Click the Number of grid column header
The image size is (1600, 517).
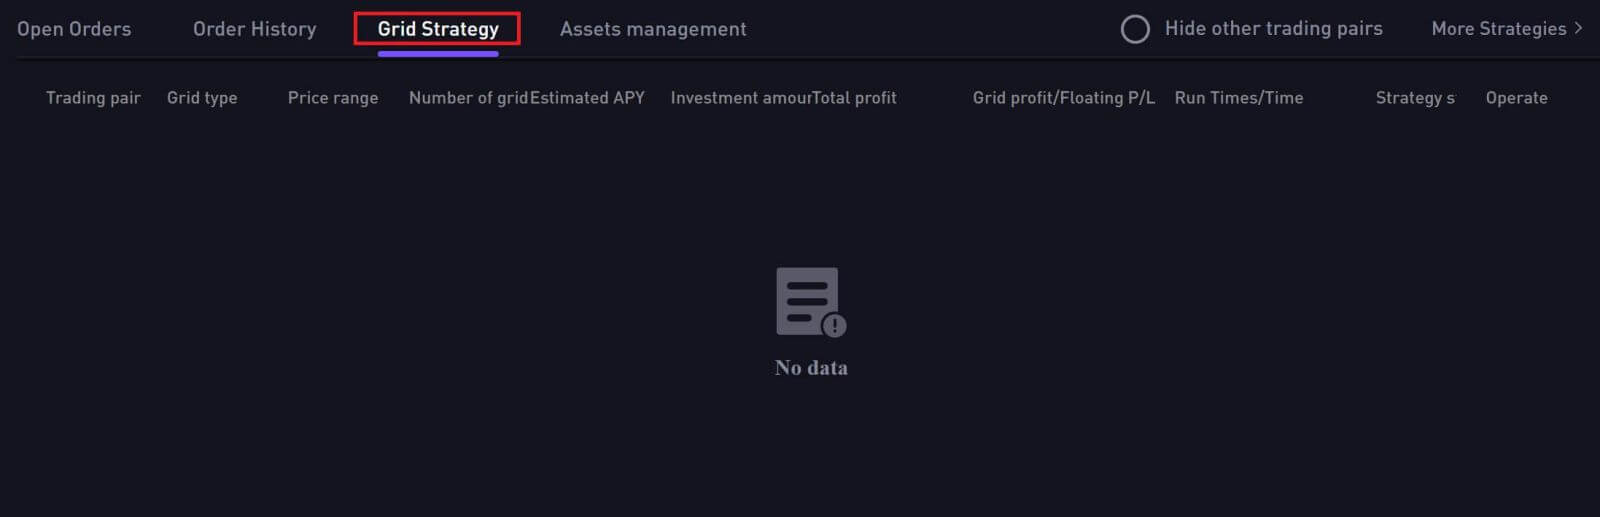pos(468,98)
